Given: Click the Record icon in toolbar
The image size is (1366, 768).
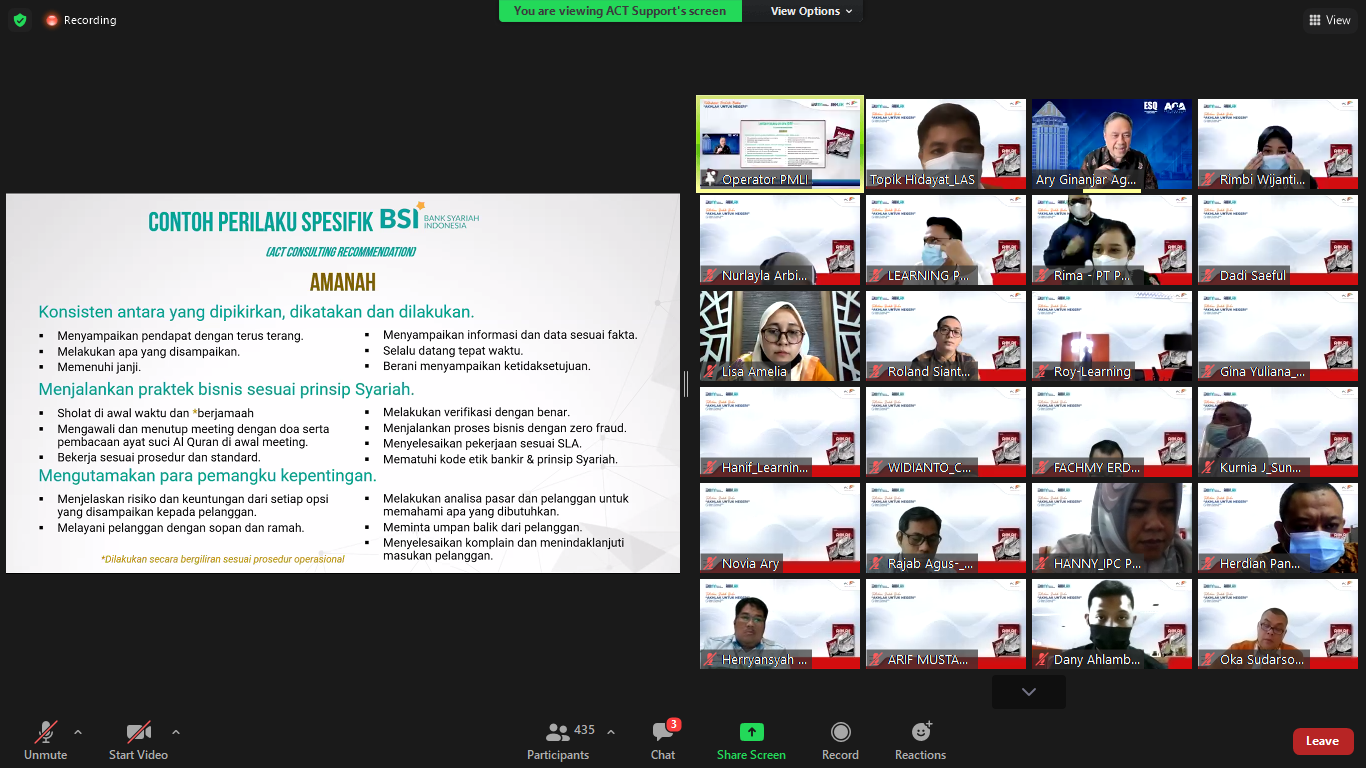Looking at the screenshot, I should coord(840,732).
